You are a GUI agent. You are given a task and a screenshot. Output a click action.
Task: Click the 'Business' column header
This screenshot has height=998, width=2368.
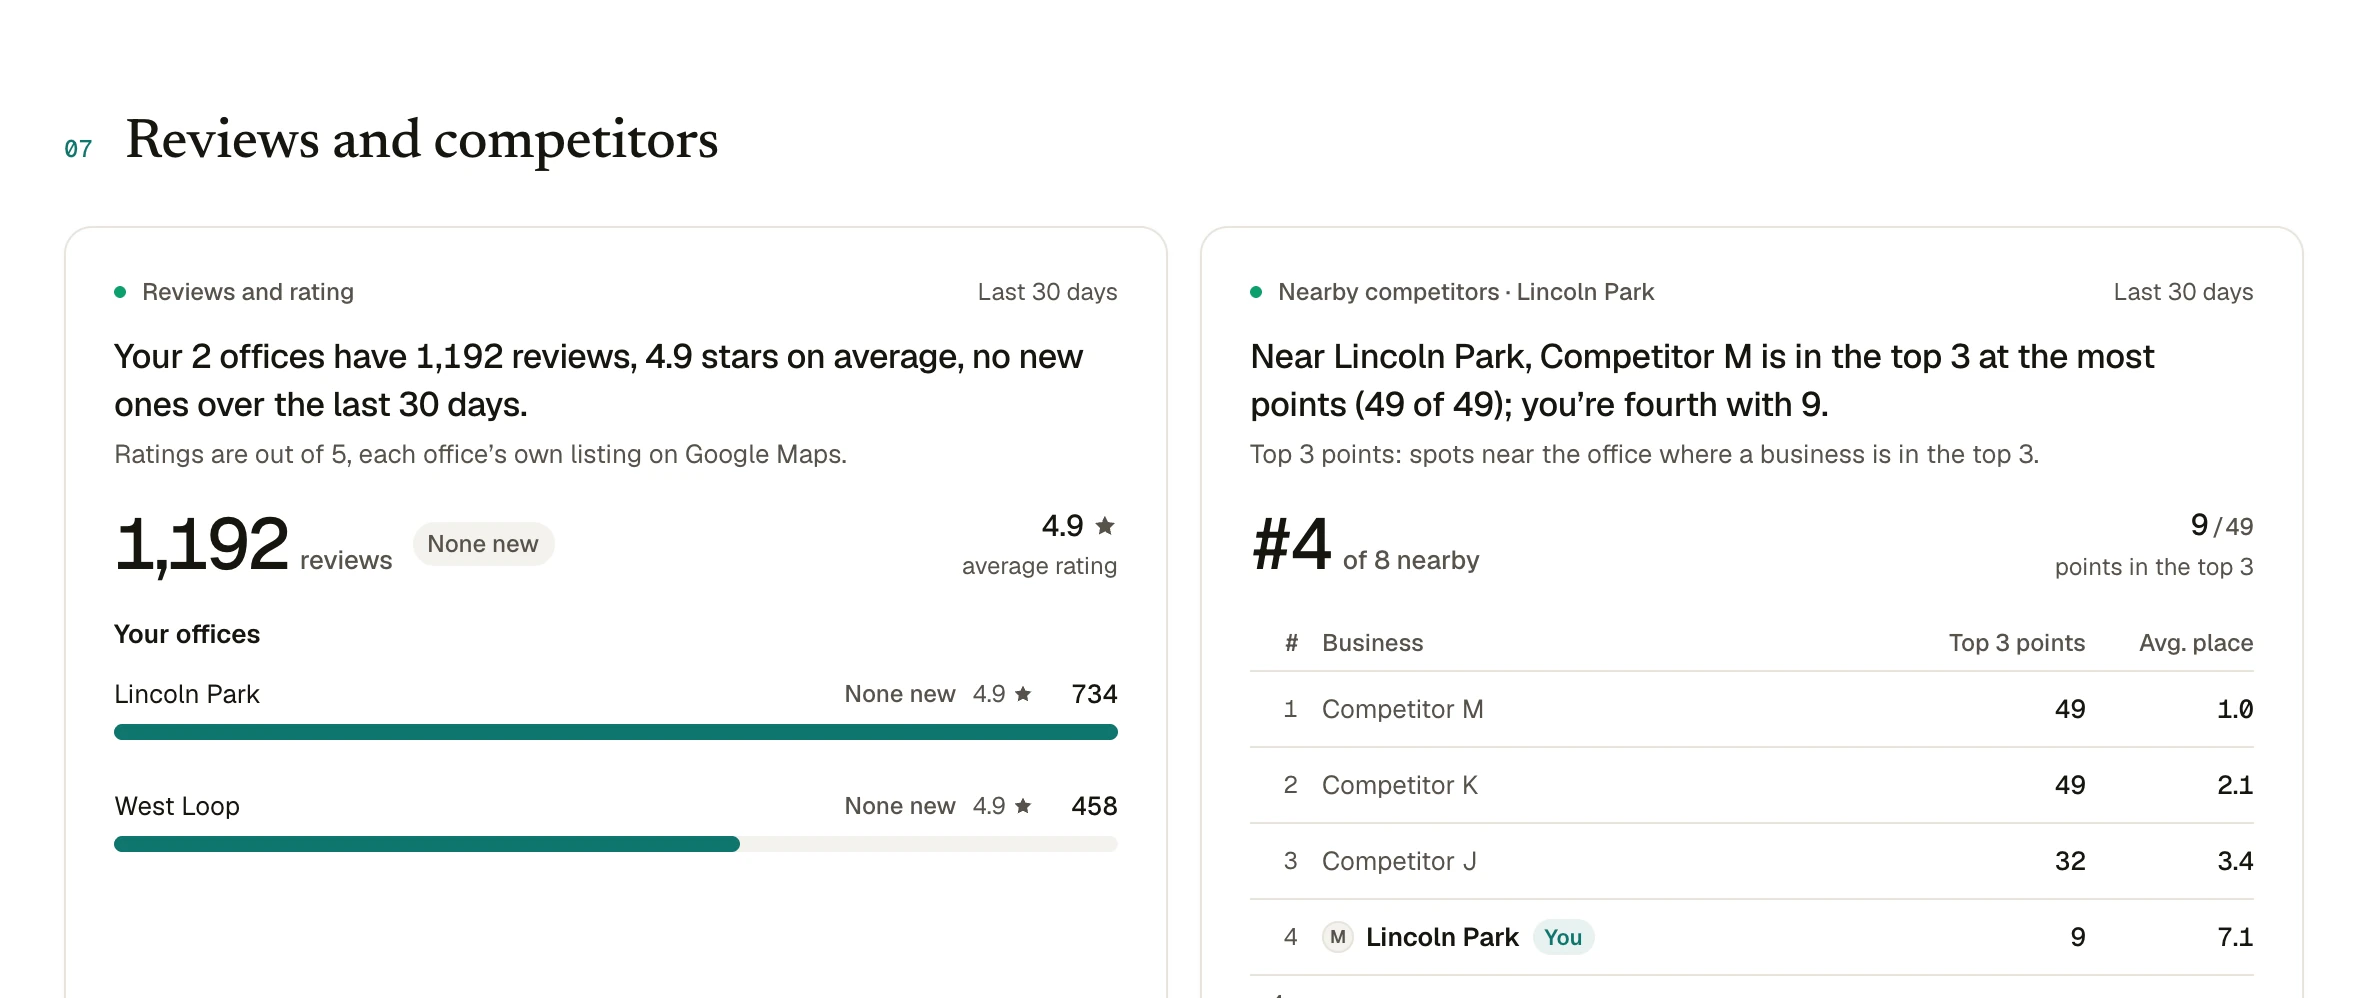[1372, 643]
